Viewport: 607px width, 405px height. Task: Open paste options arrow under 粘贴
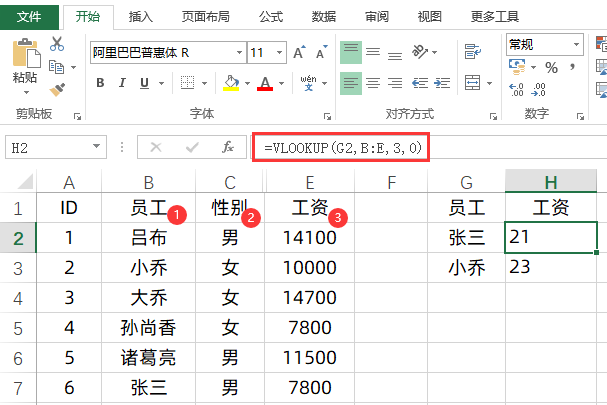26,93
